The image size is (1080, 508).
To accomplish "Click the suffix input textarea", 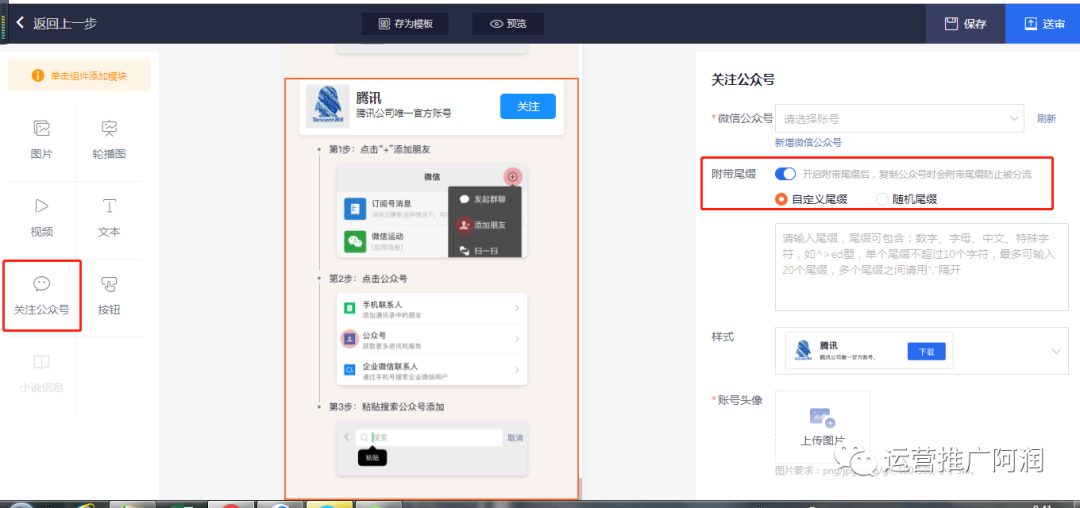I will pyautogui.click(x=922, y=267).
